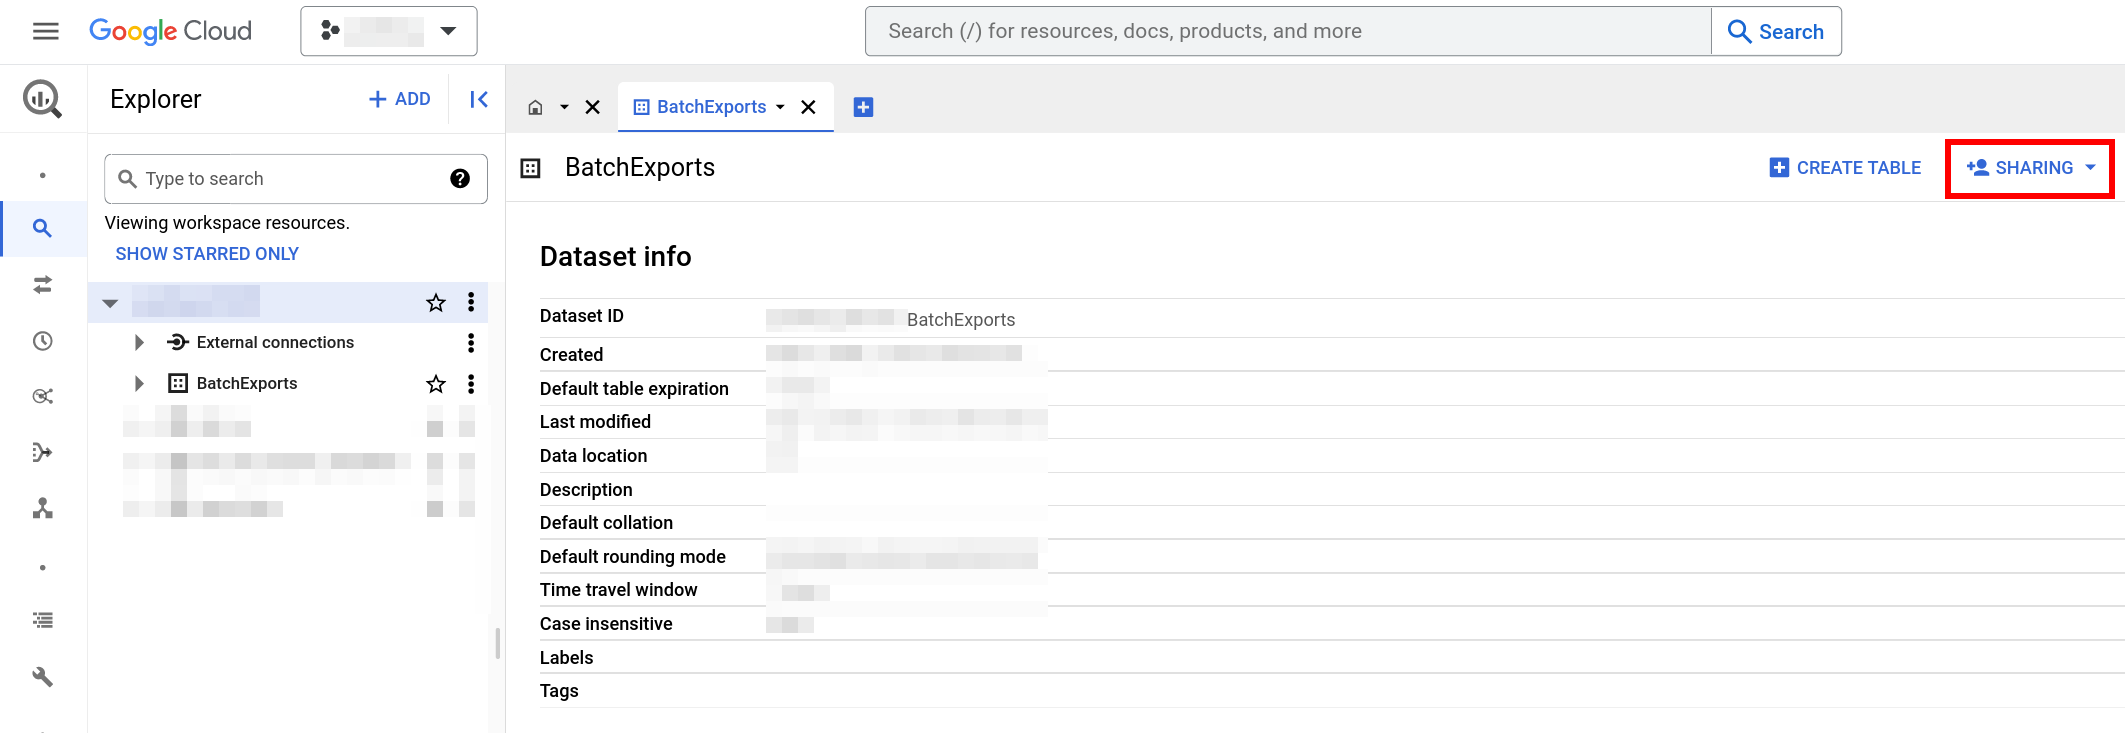
Task: Open BigQuery product icon in sidebar
Action: (x=42, y=98)
